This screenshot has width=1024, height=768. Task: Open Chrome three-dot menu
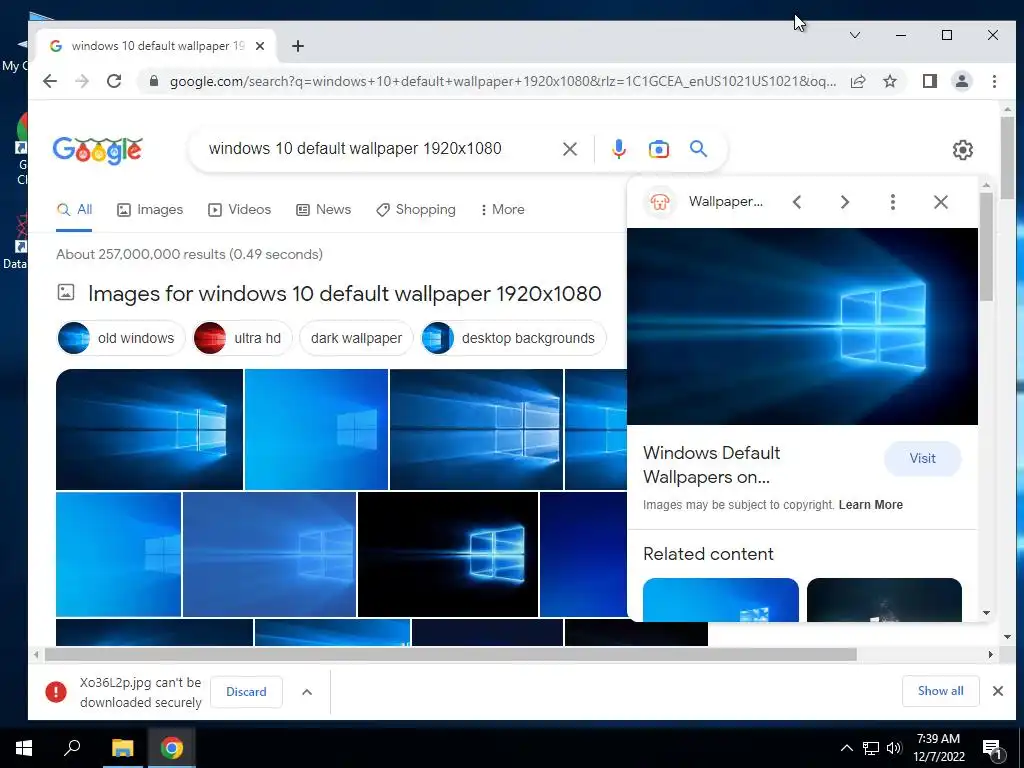(x=994, y=81)
